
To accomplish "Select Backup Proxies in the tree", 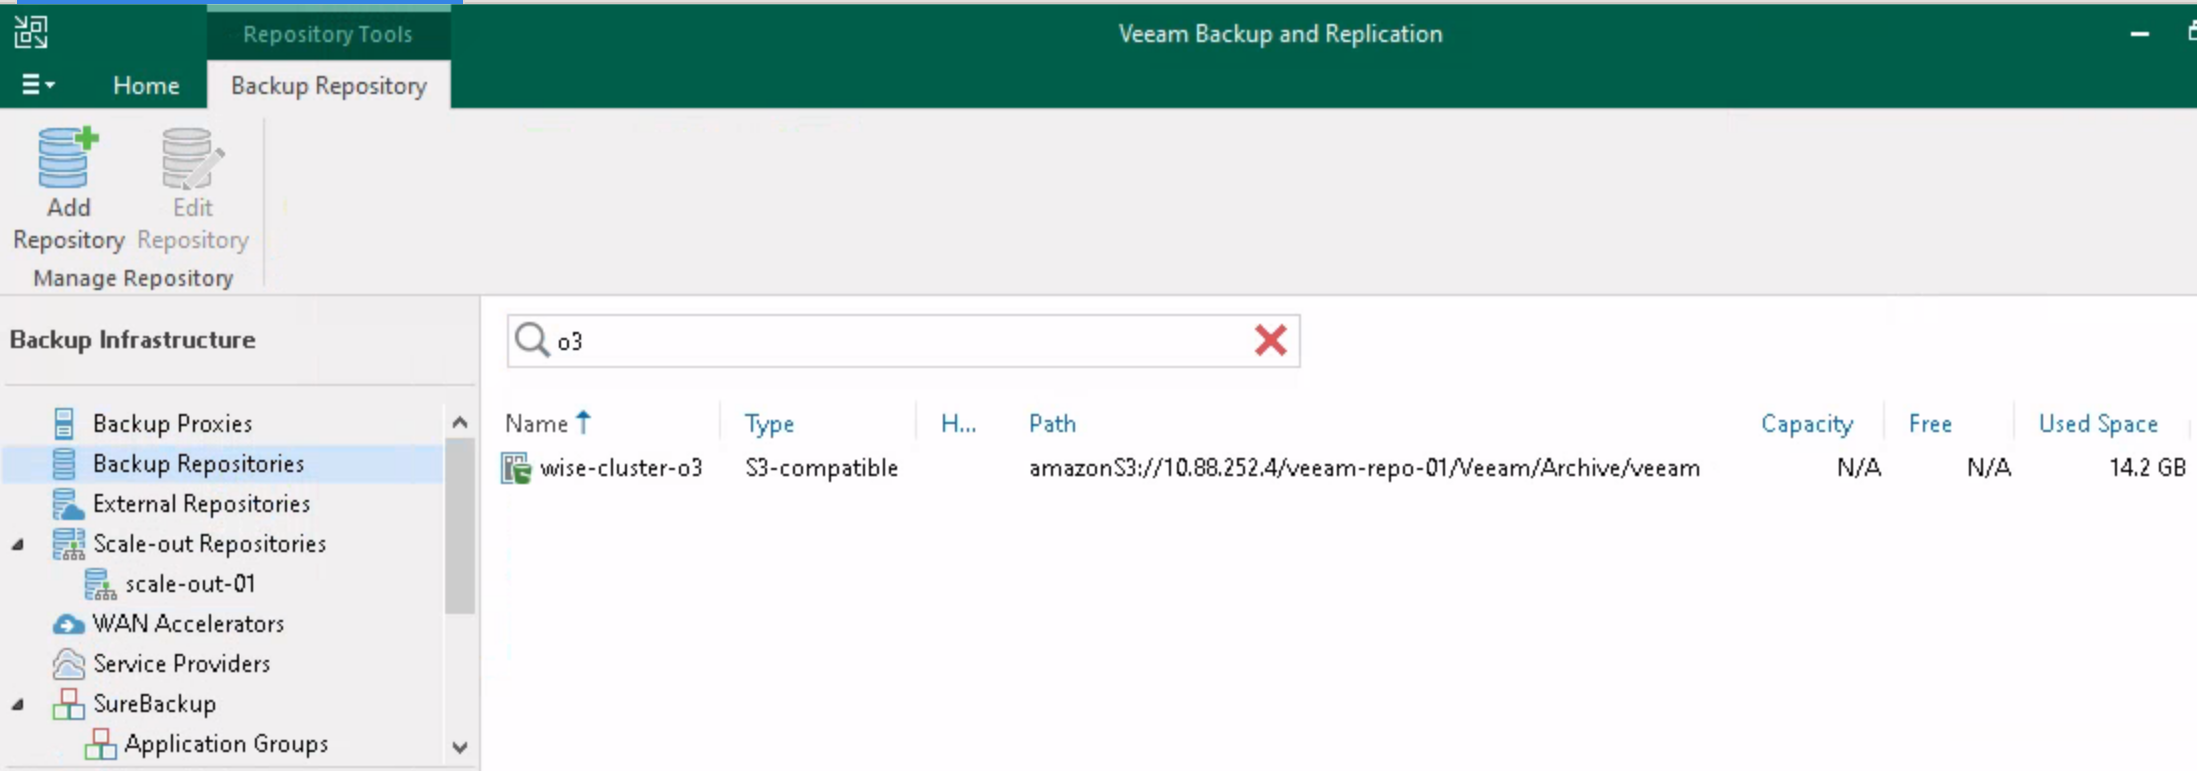I will (172, 423).
